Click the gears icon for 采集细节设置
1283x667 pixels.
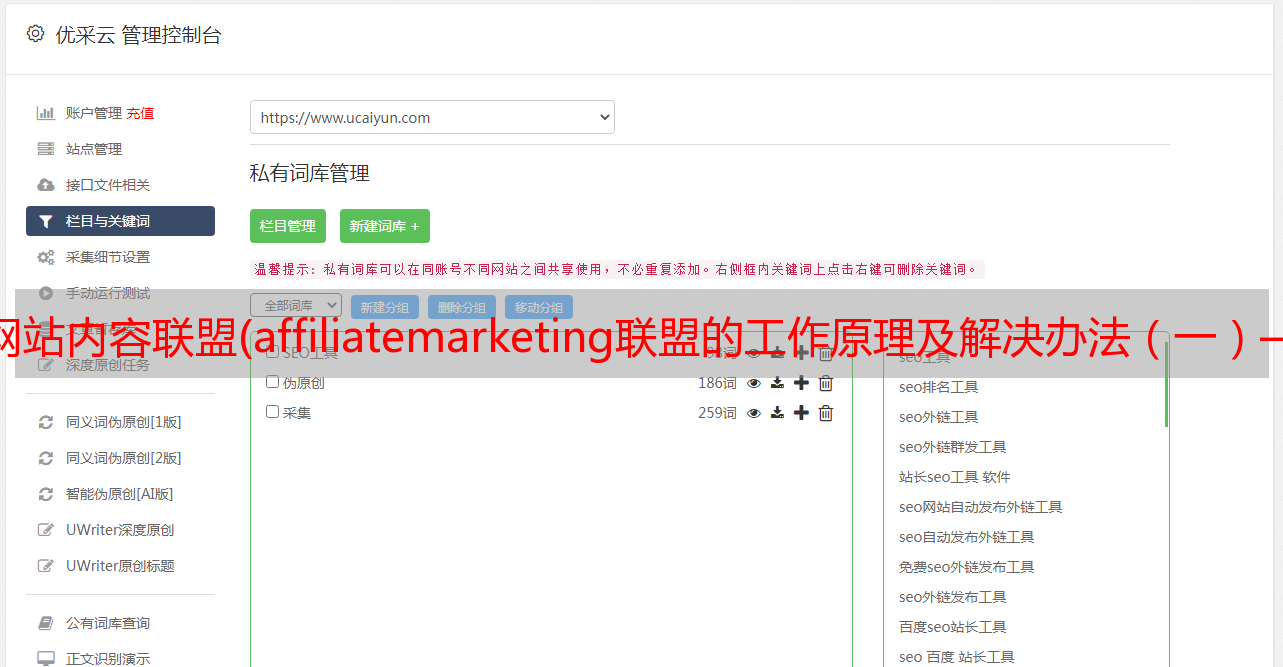click(x=45, y=257)
